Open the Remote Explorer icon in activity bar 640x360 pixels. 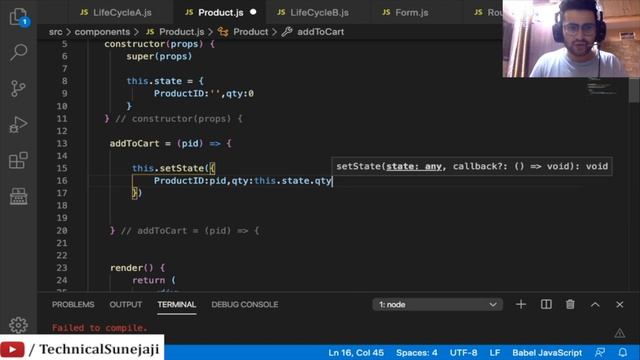point(18,196)
